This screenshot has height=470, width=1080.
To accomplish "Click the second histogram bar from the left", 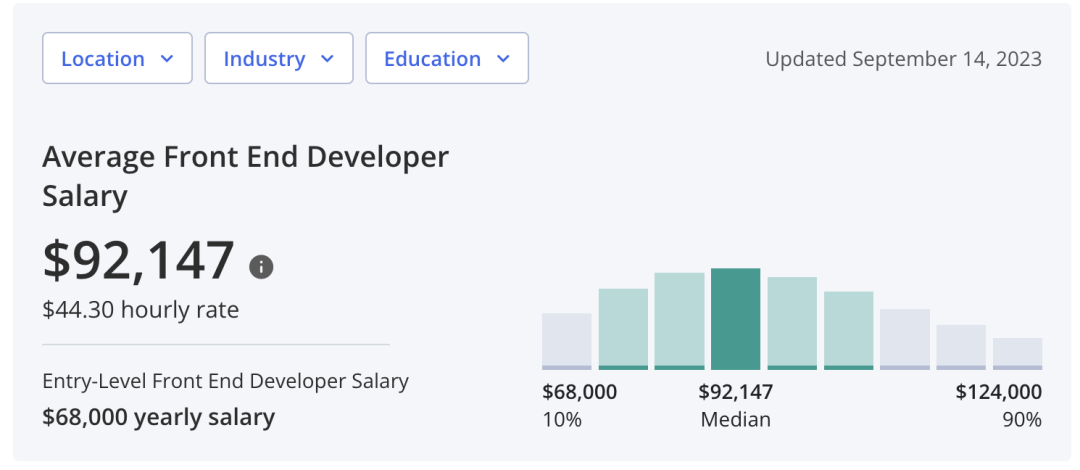I will click(623, 329).
